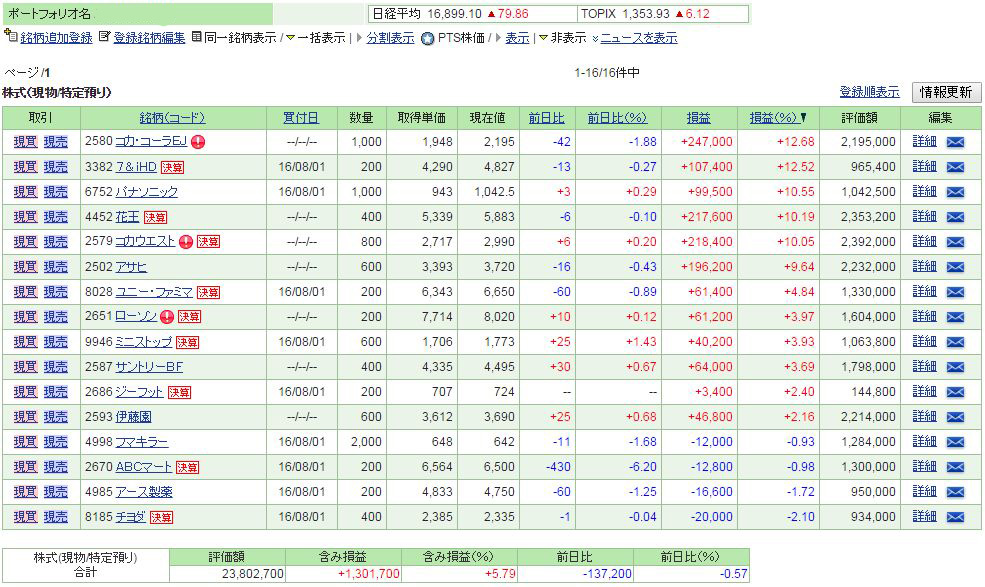Open 登録銘柄編集 link

pyautogui.click(x=149, y=38)
